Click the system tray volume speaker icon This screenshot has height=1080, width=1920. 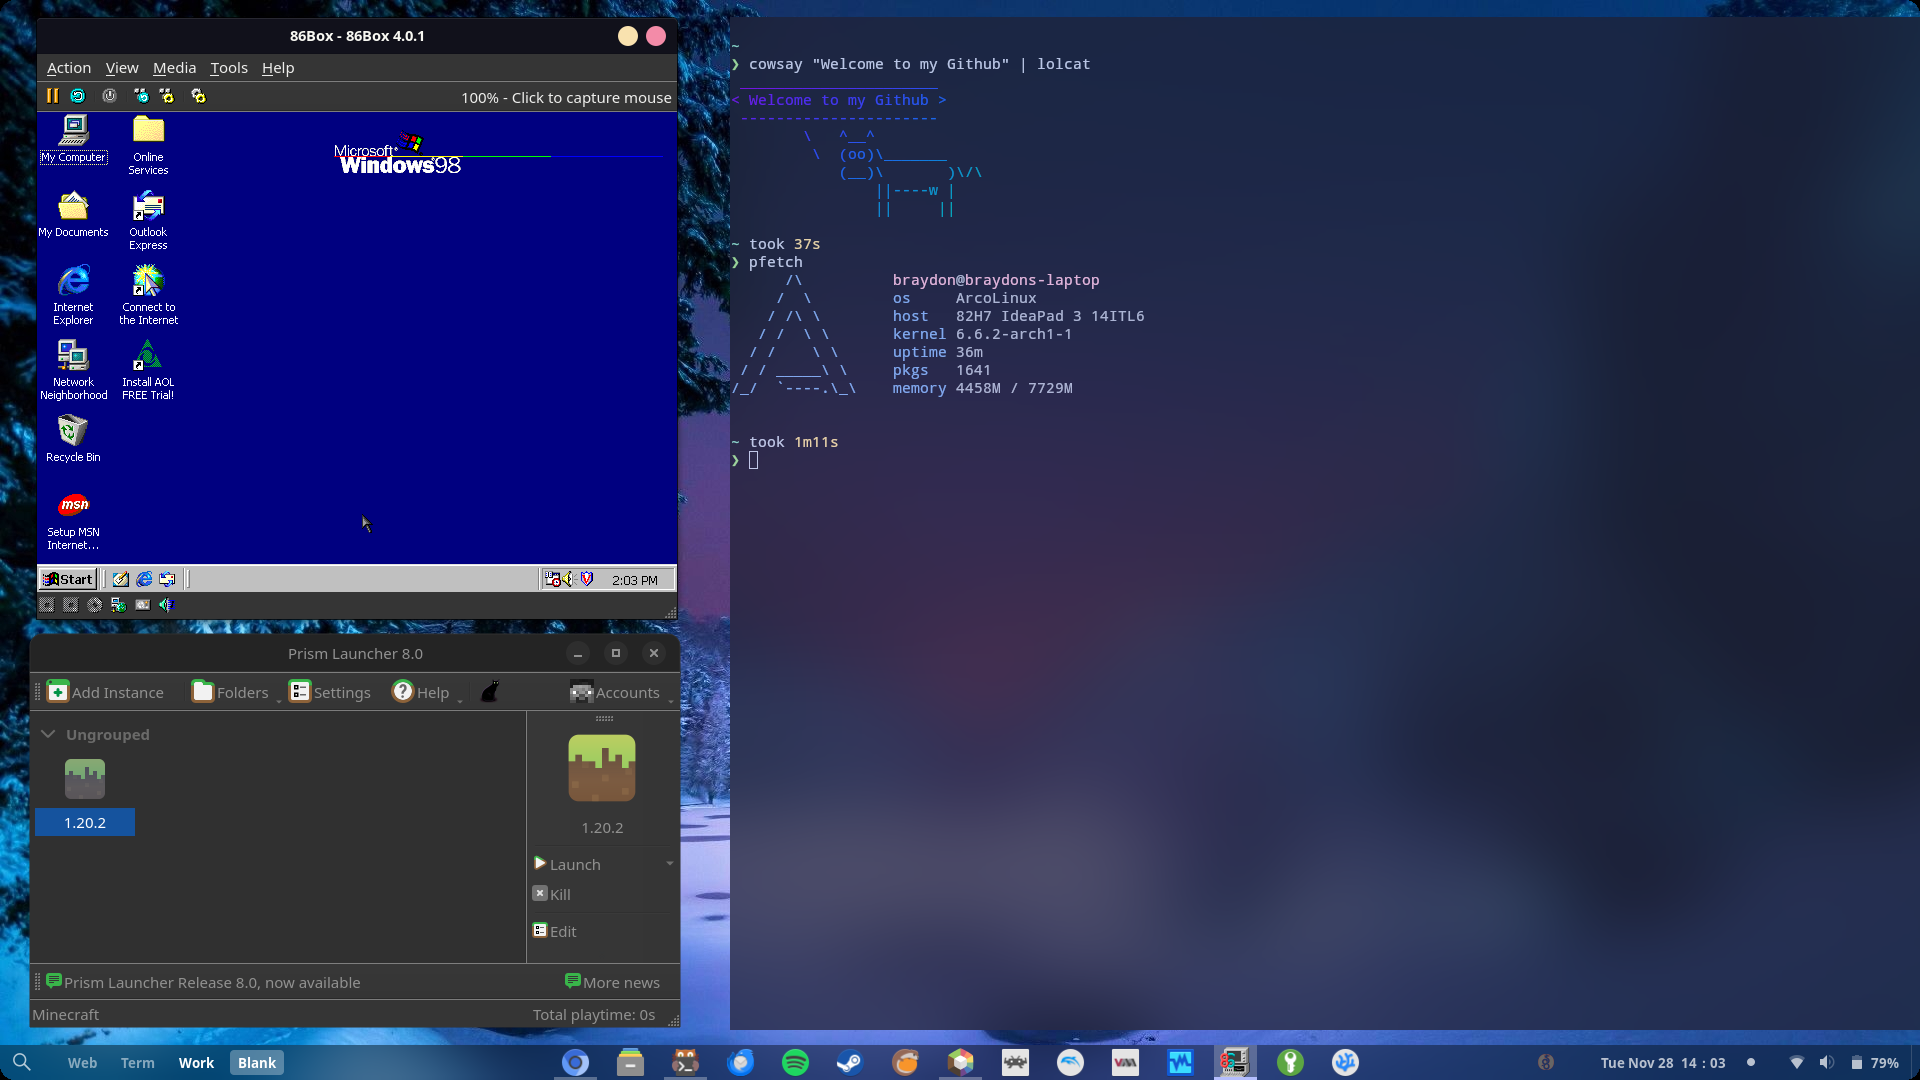(x=1826, y=1062)
